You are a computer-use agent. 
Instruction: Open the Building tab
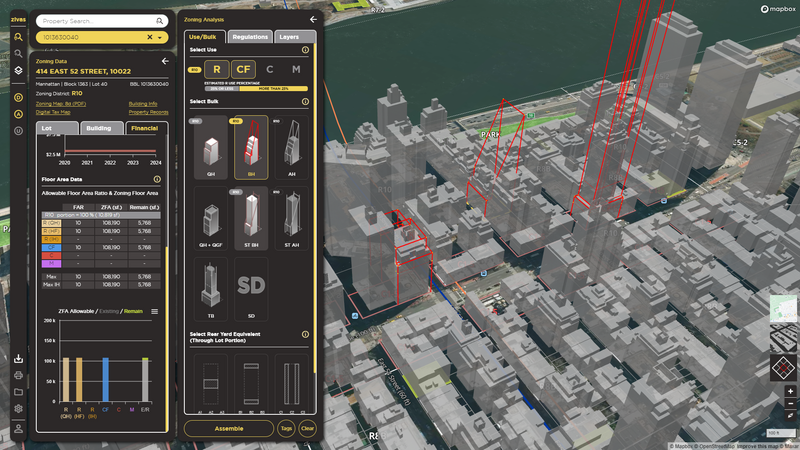pos(98,128)
